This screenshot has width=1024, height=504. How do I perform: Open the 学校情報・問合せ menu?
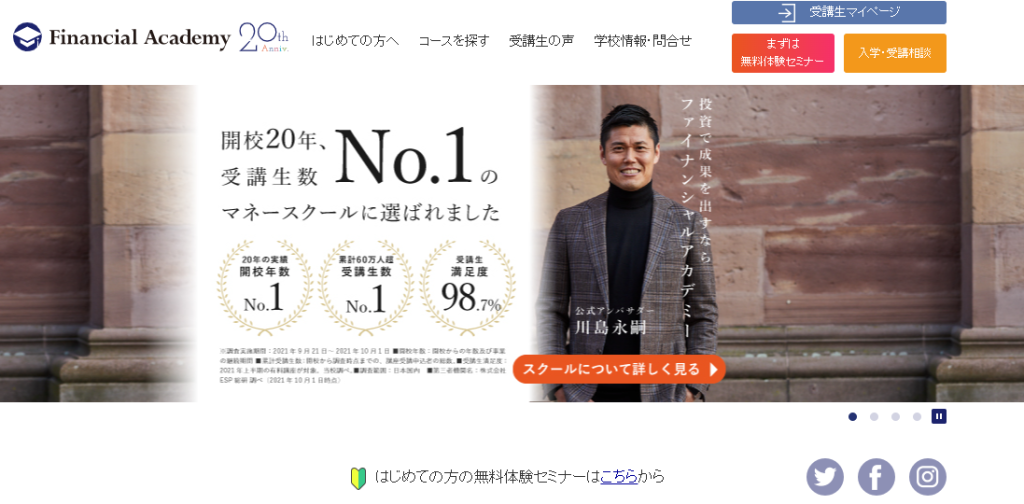coord(643,40)
